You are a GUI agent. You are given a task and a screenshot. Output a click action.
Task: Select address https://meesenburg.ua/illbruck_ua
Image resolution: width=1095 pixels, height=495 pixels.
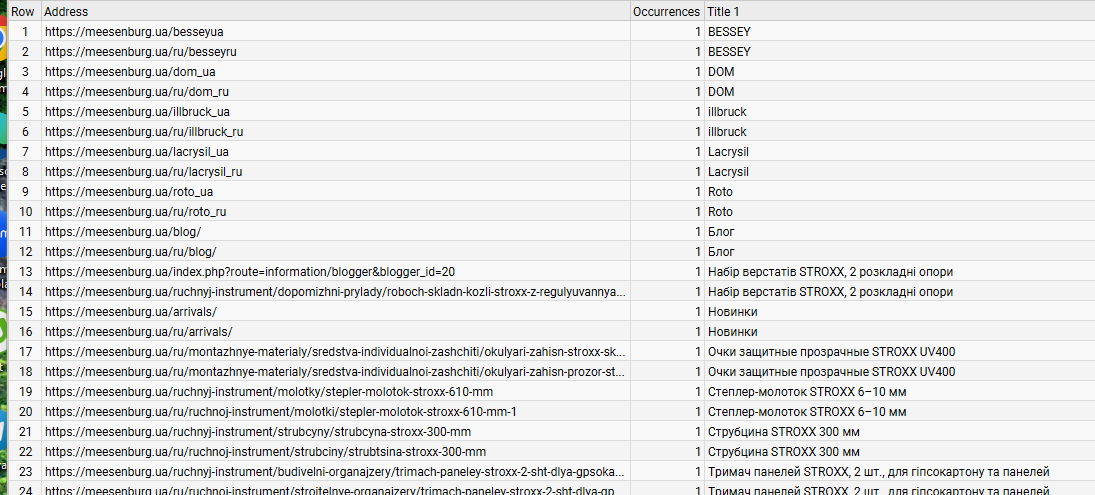(x=137, y=112)
